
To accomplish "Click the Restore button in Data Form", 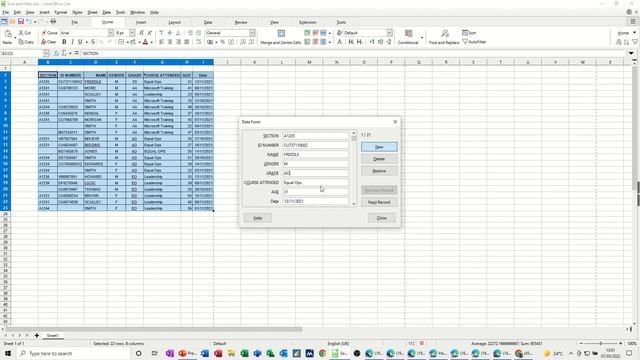I will tap(379, 171).
